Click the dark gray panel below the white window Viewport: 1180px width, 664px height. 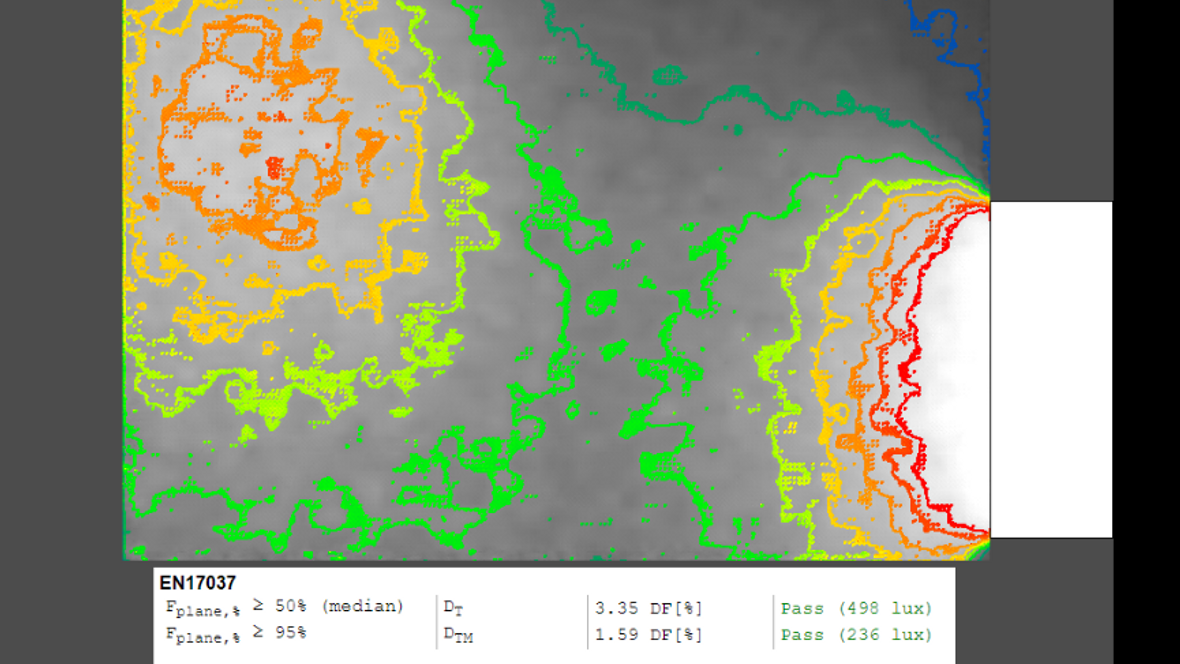(x=1050, y=600)
